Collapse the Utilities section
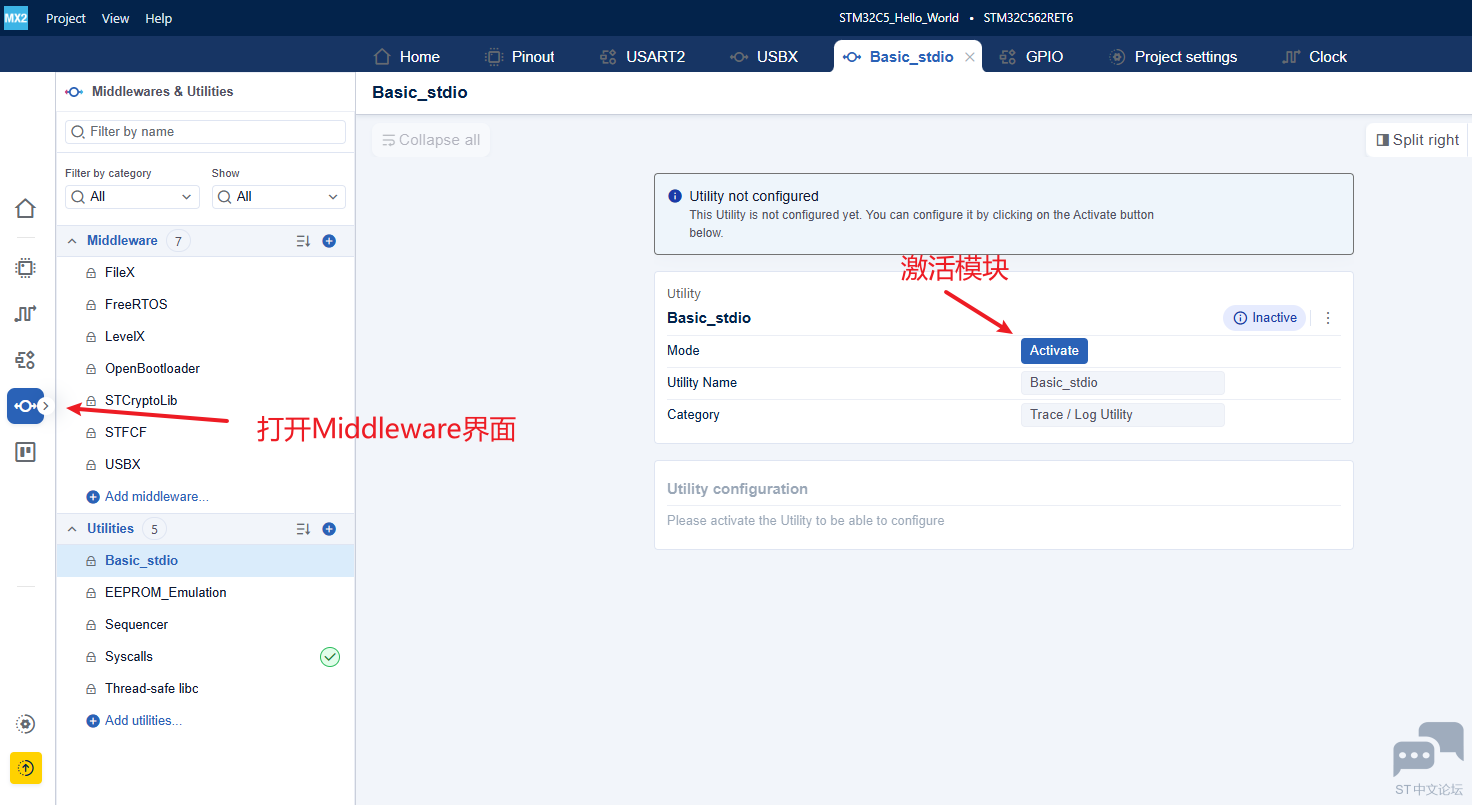 72,529
